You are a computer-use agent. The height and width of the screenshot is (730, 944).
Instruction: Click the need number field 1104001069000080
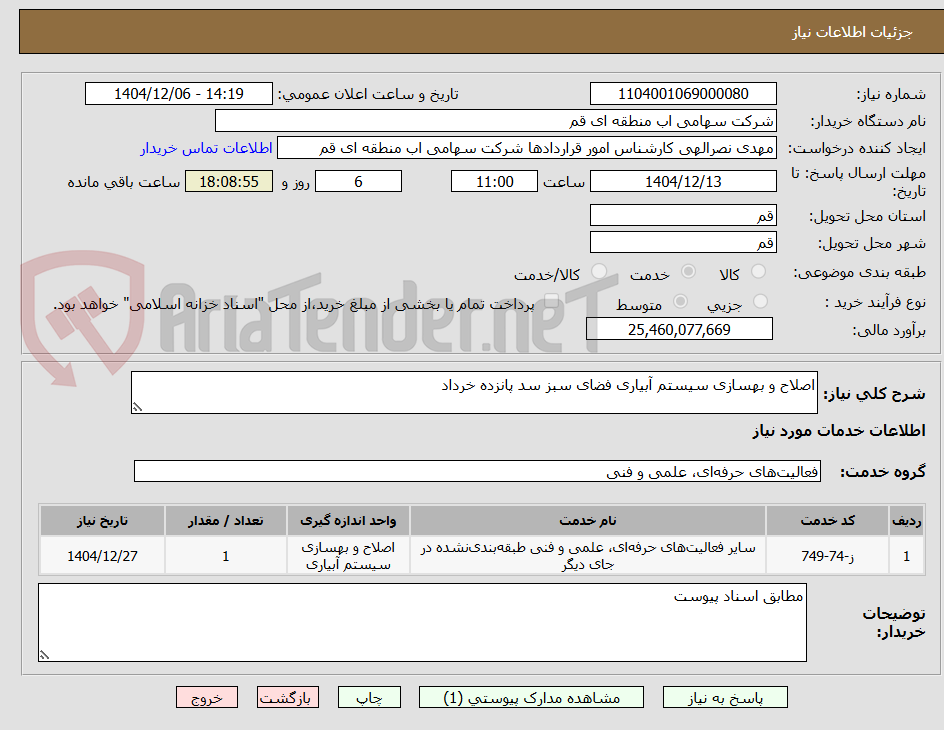click(x=683, y=94)
